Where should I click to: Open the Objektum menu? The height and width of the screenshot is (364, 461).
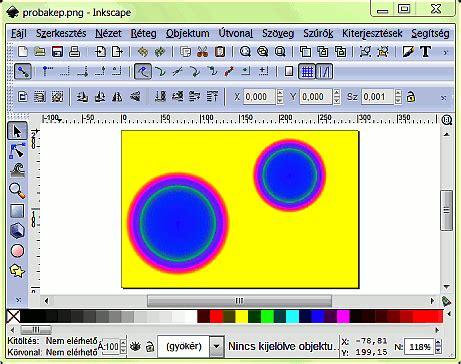click(187, 33)
